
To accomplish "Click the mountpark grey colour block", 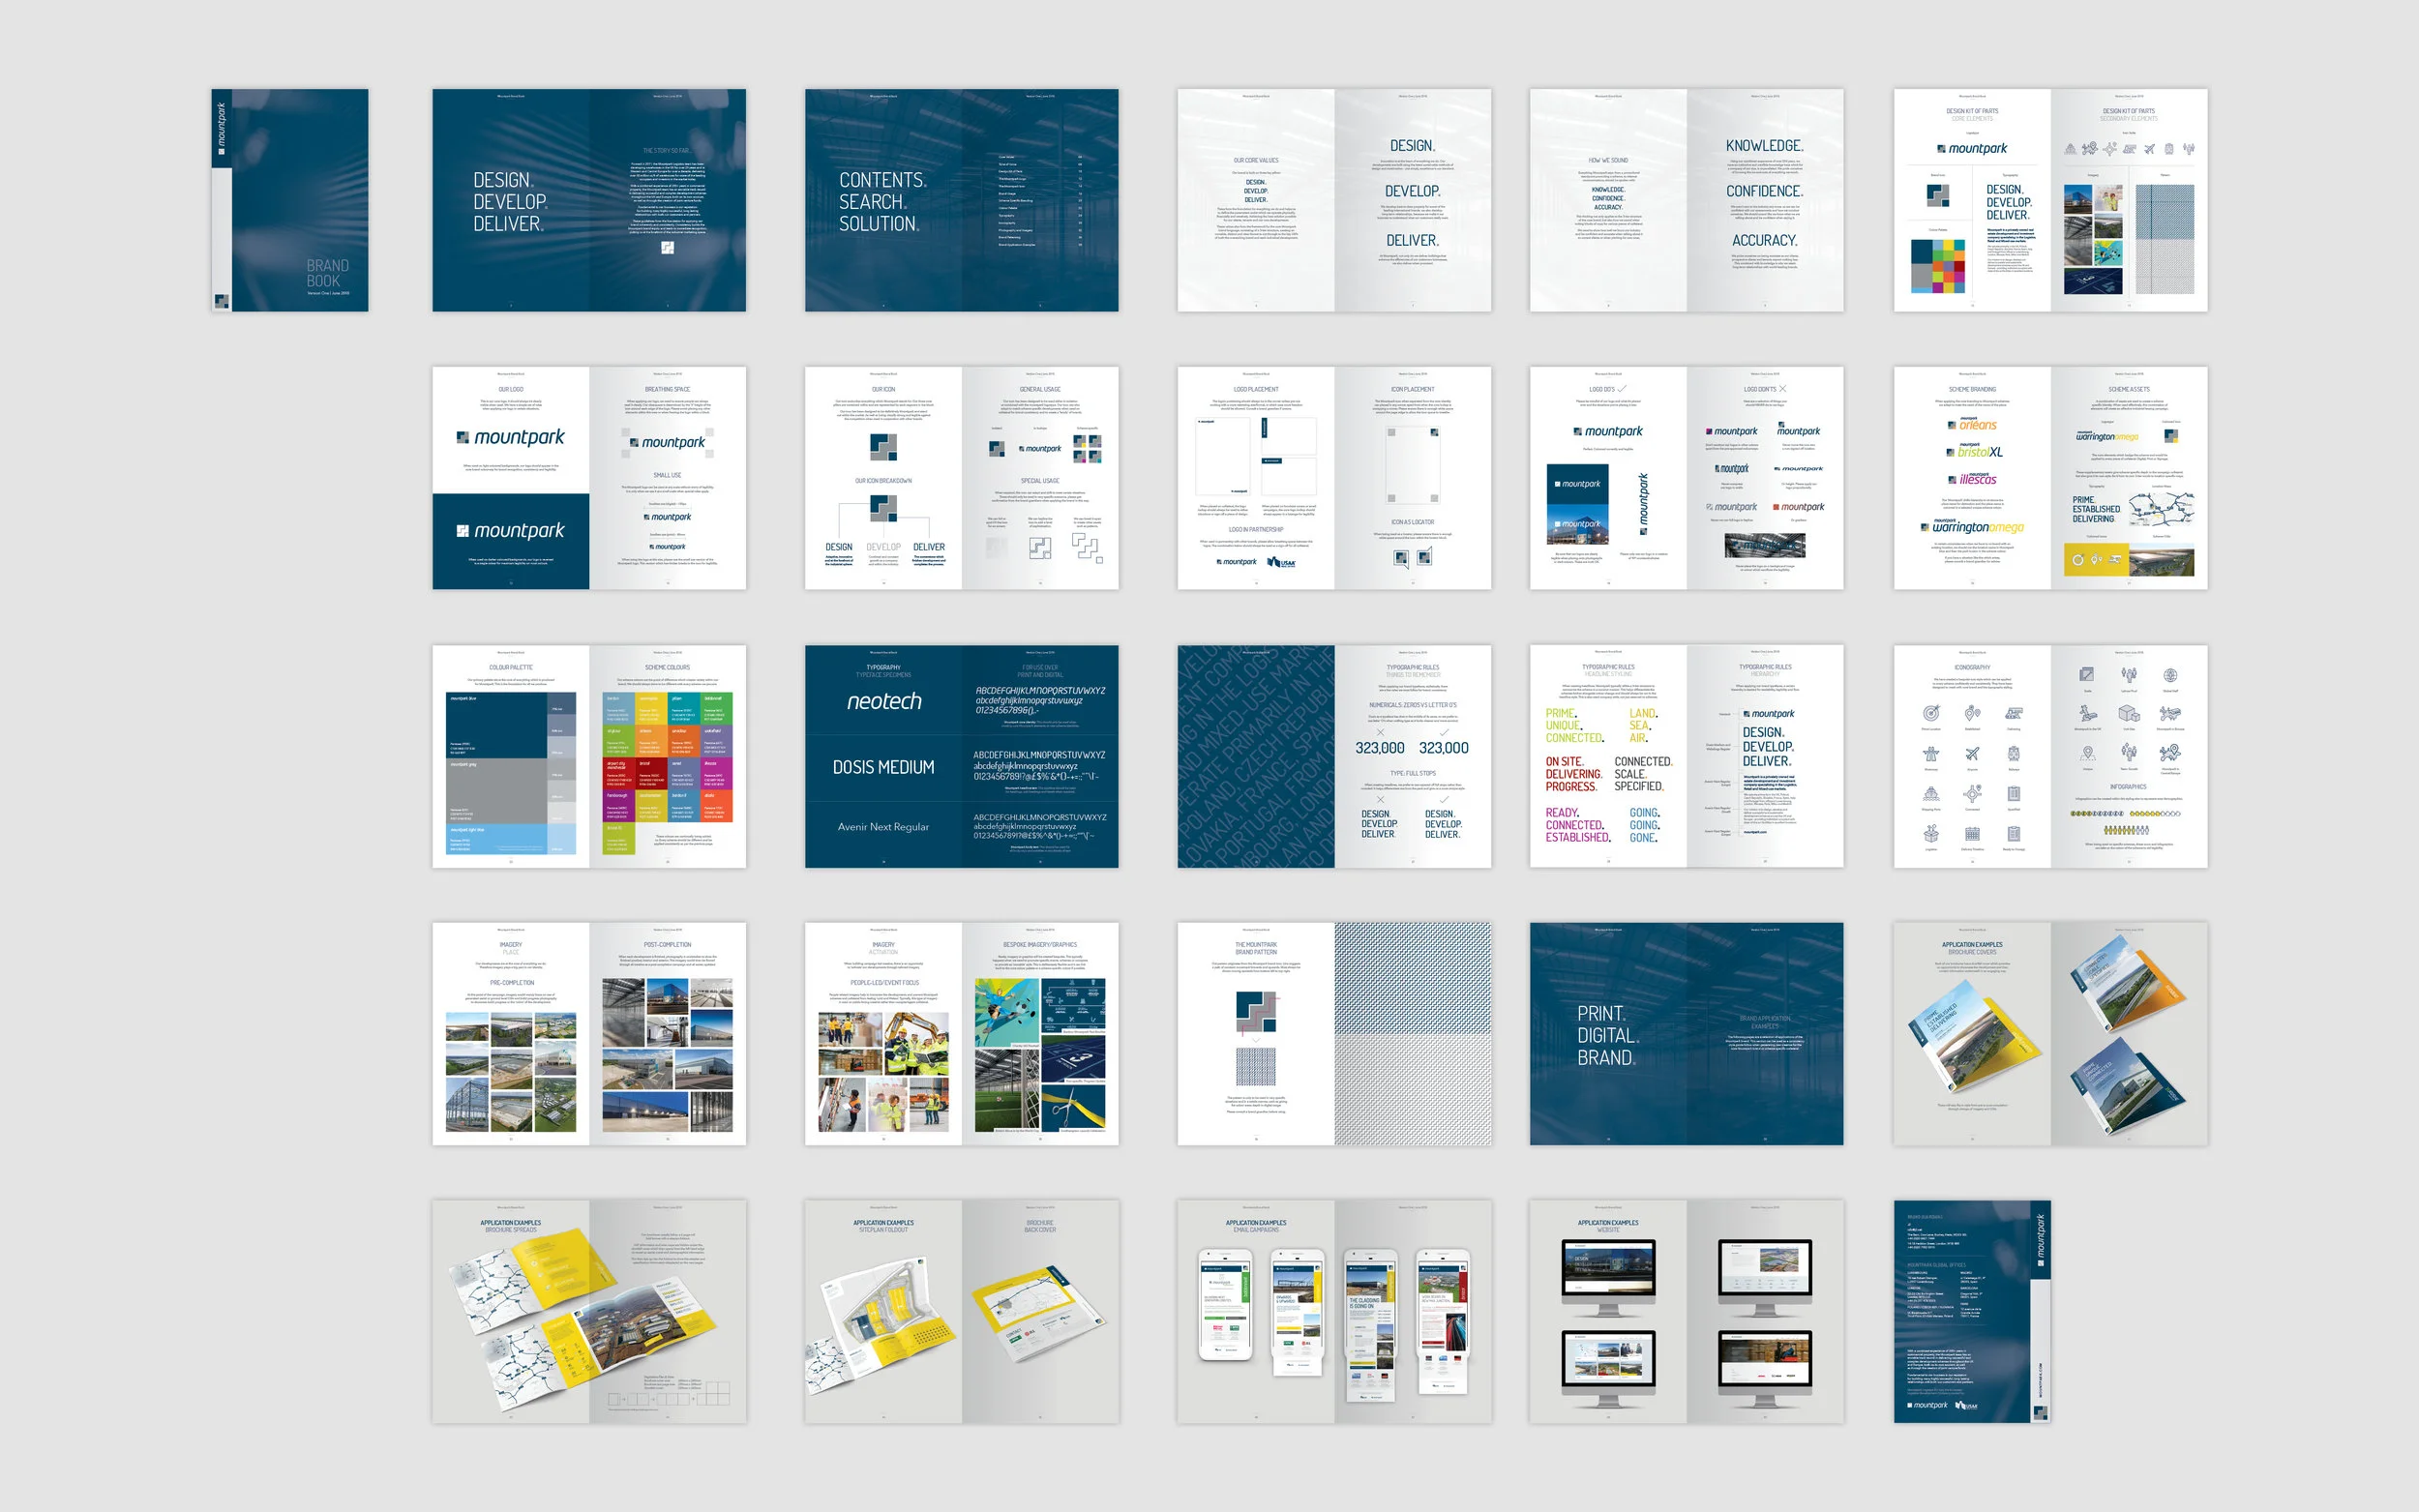I will coord(497,791).
